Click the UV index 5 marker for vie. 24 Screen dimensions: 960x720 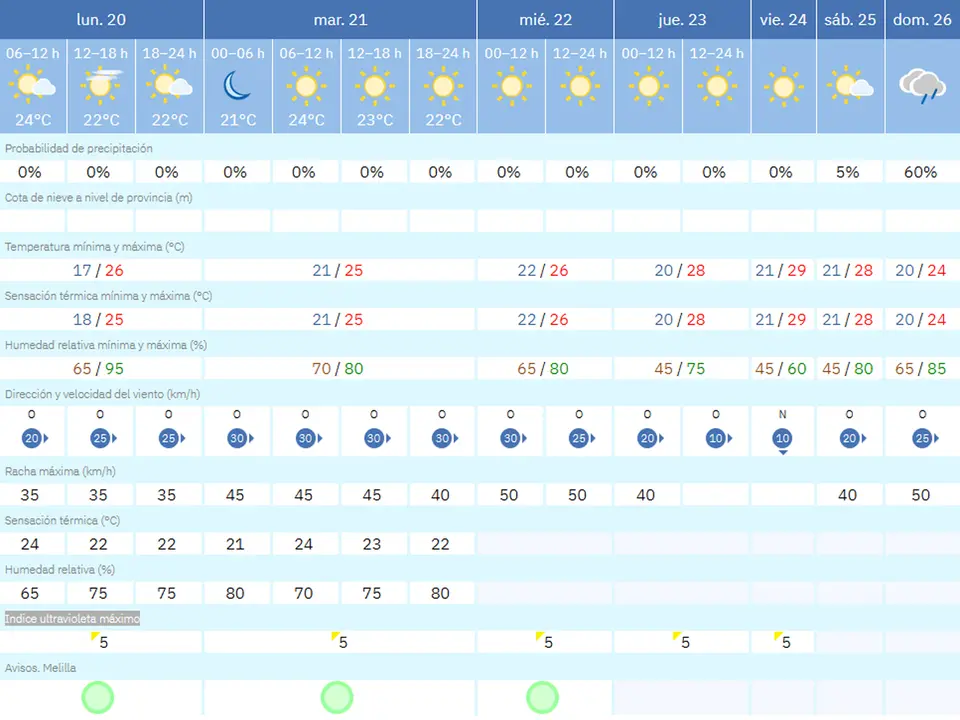tap(782, 641)
